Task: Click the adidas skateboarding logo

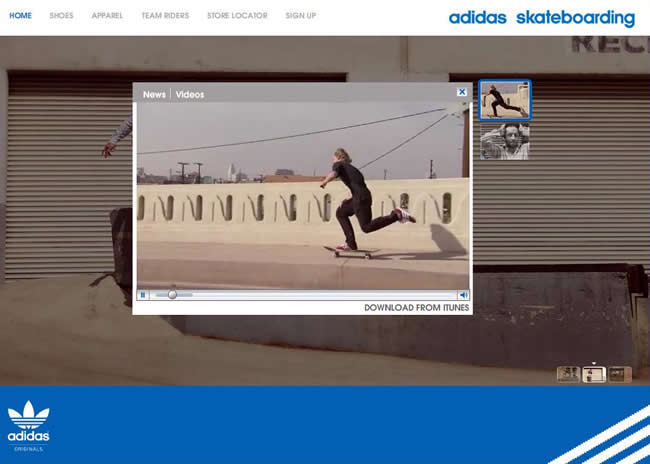Action: click(541, 18)
